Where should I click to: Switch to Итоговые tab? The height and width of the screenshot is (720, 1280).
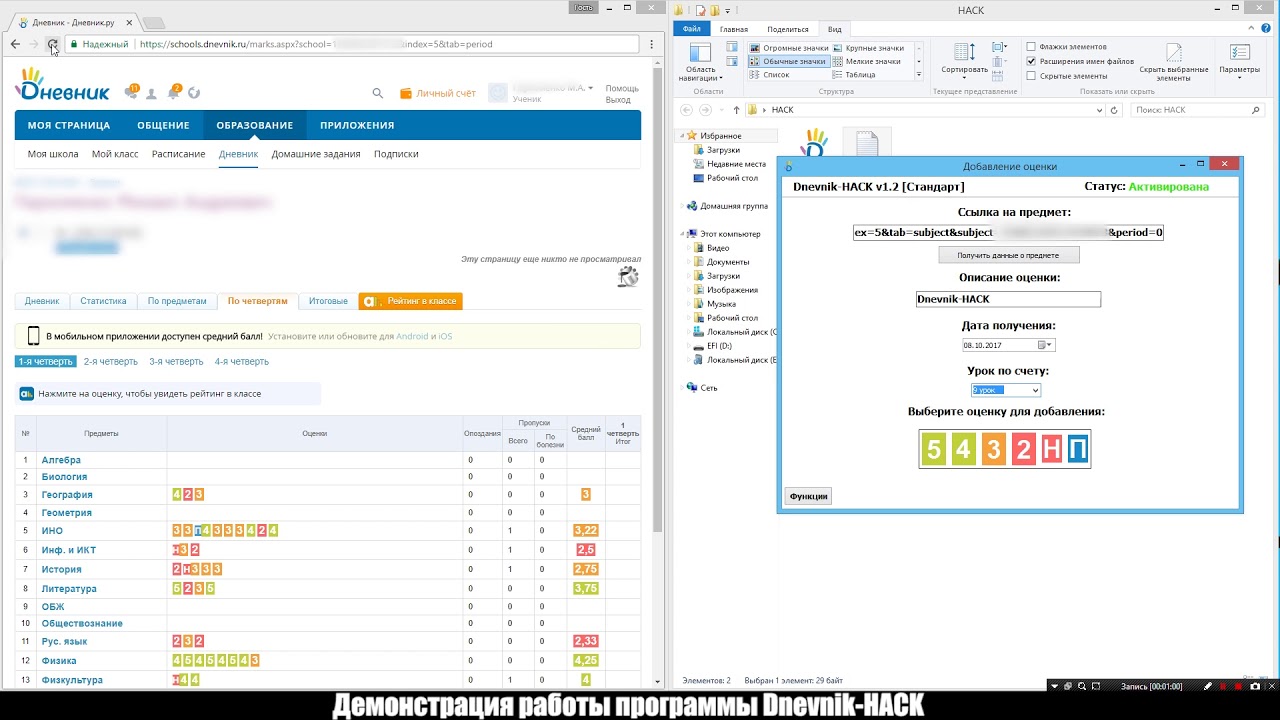328,301
